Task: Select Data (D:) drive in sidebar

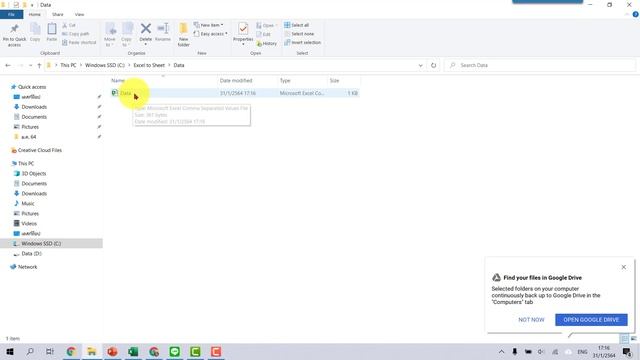Action: click(31, 253)
